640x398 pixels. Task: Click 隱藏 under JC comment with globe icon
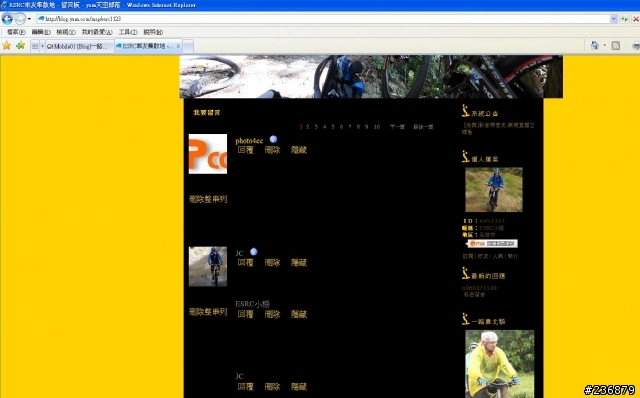click(x=299, y=262)
